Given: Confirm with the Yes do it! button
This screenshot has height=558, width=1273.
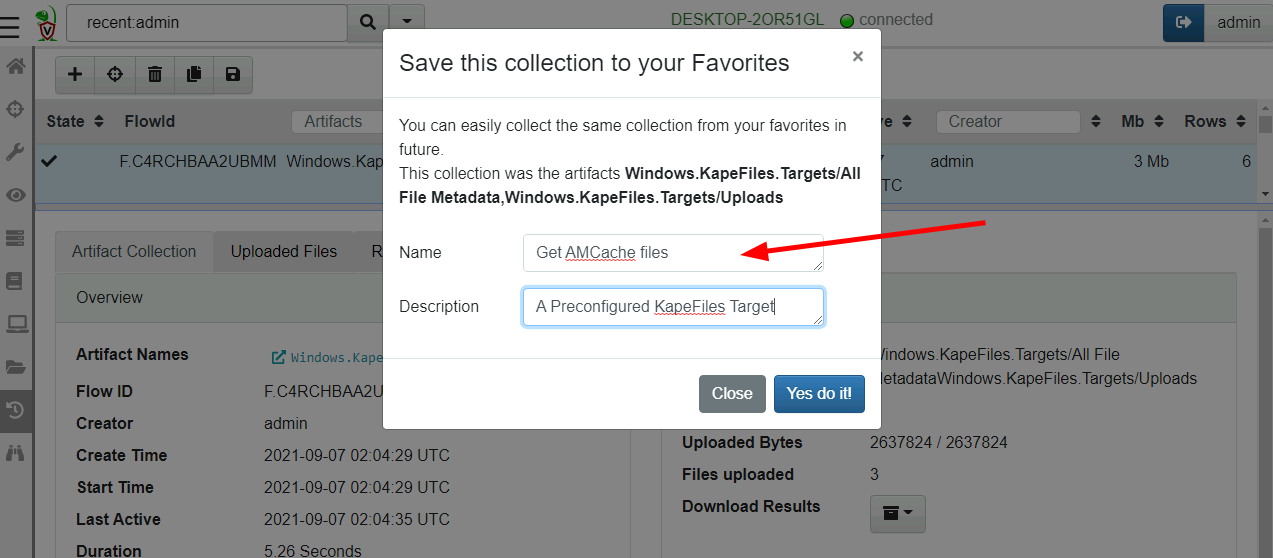Looking at the screenshot, I should 819,394.
